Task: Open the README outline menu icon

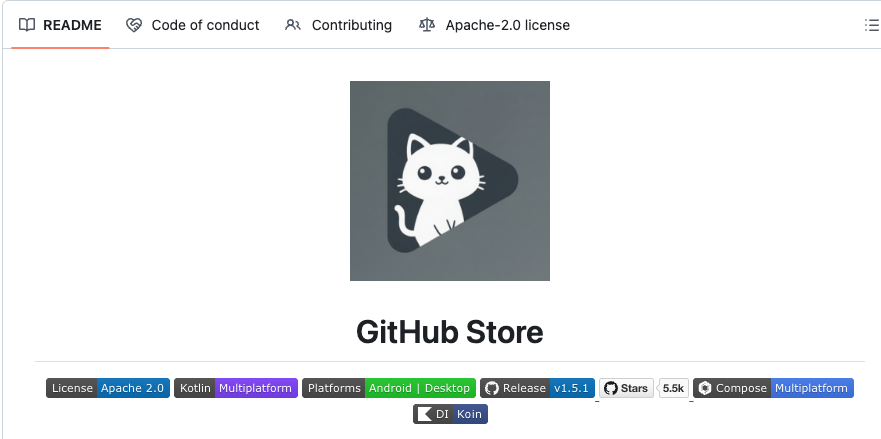Action: pos(871,25)
